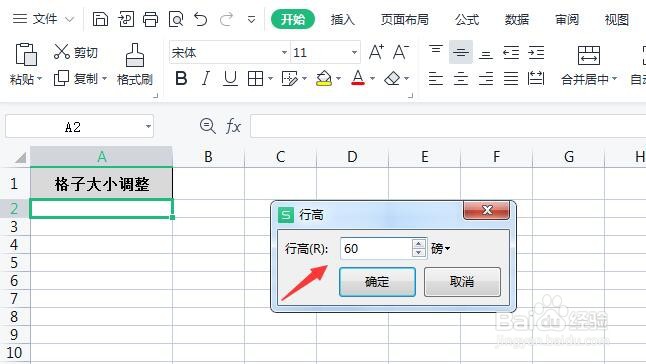Click the 粘贴 paste icon
This screenshot has width=646, height=364.
26,54
